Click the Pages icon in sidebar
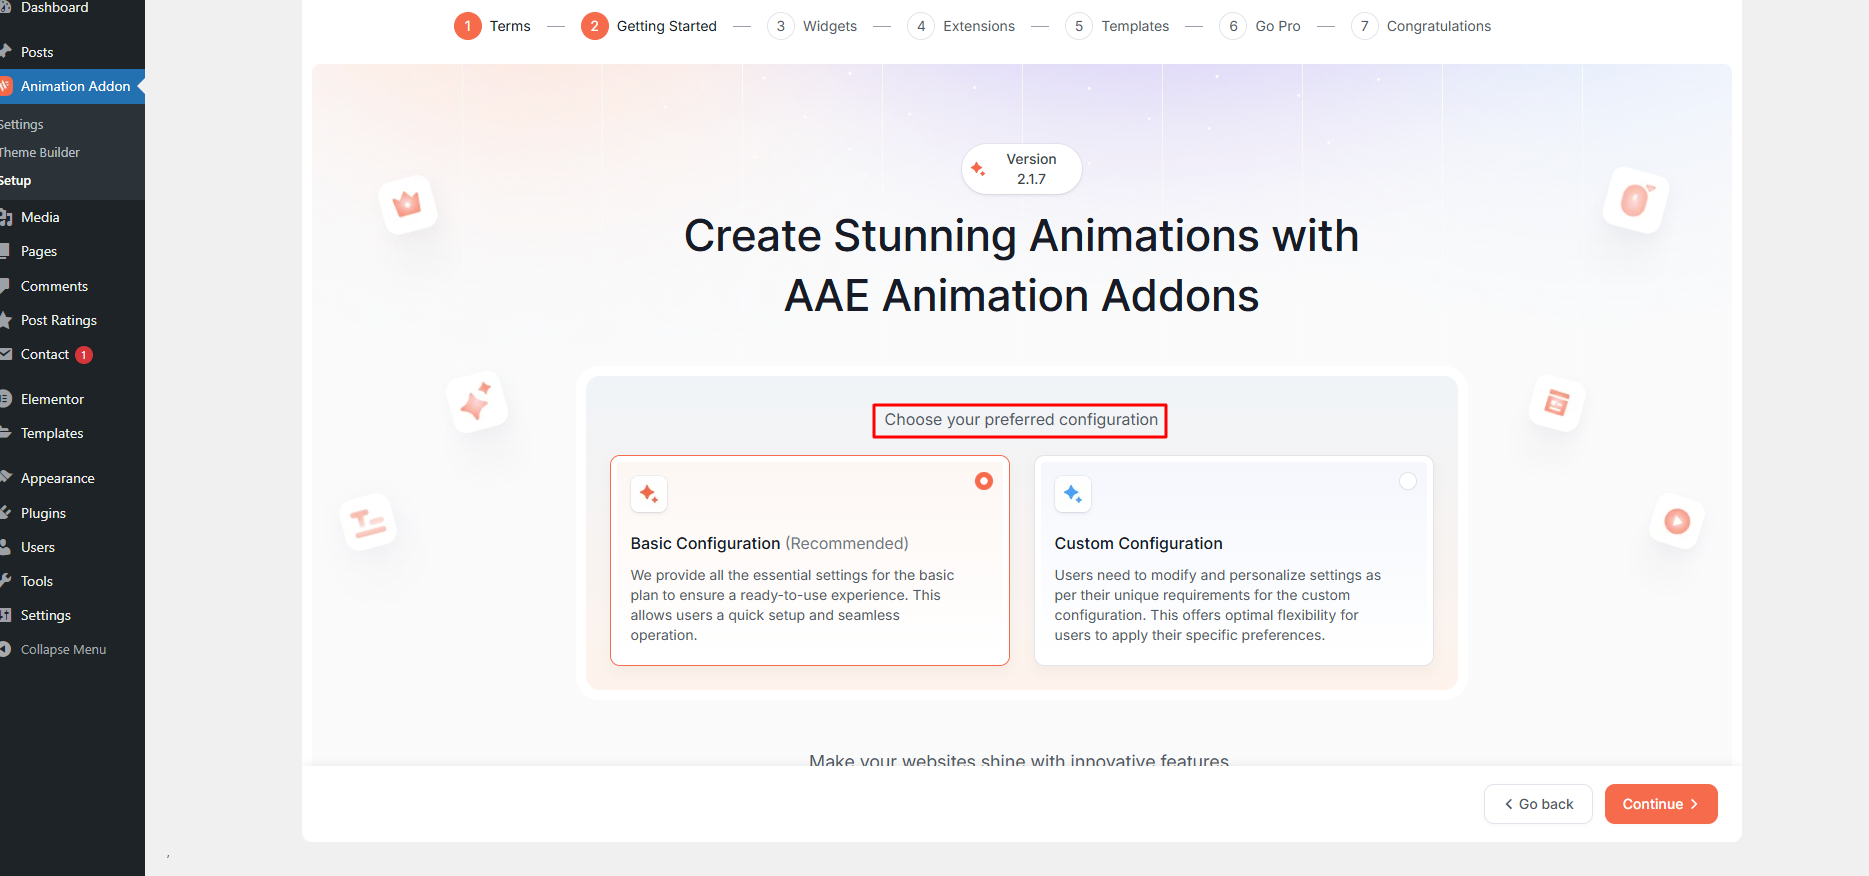 pyautogui.click(x=4, y=251)
